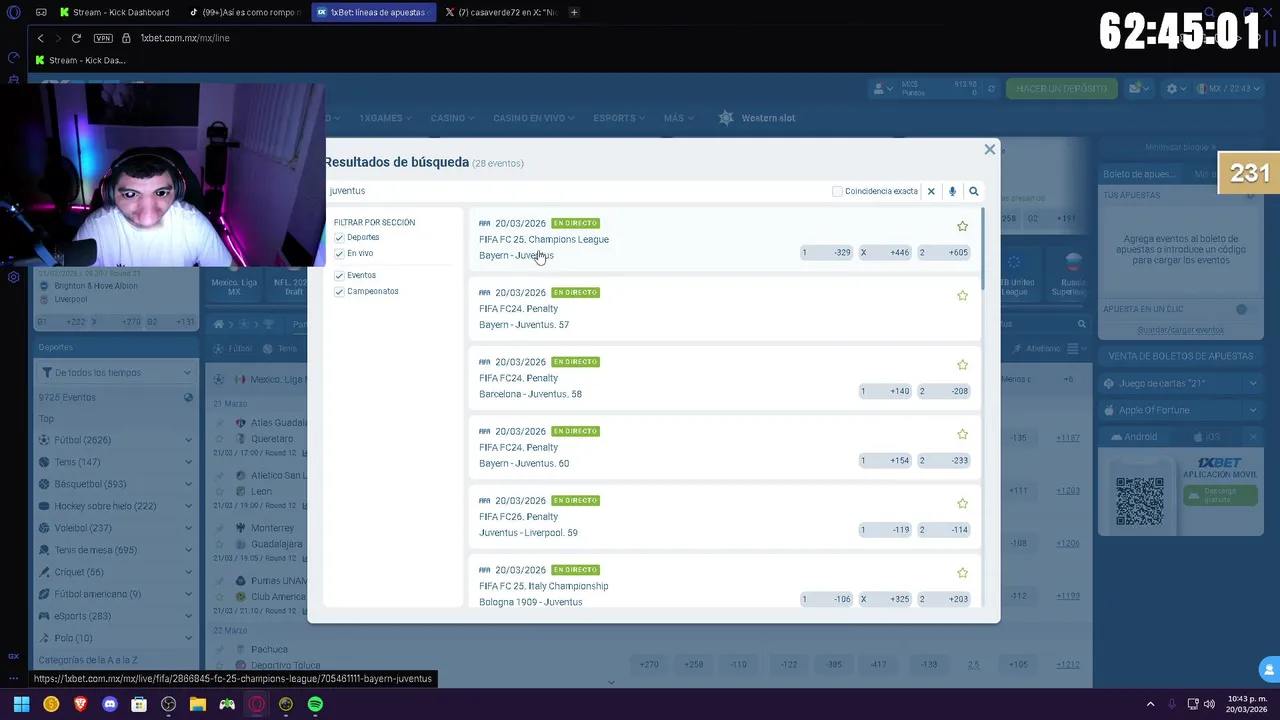
Task: Star the Juventus - Liverpool. 59 event
Action: pos(962,503)
